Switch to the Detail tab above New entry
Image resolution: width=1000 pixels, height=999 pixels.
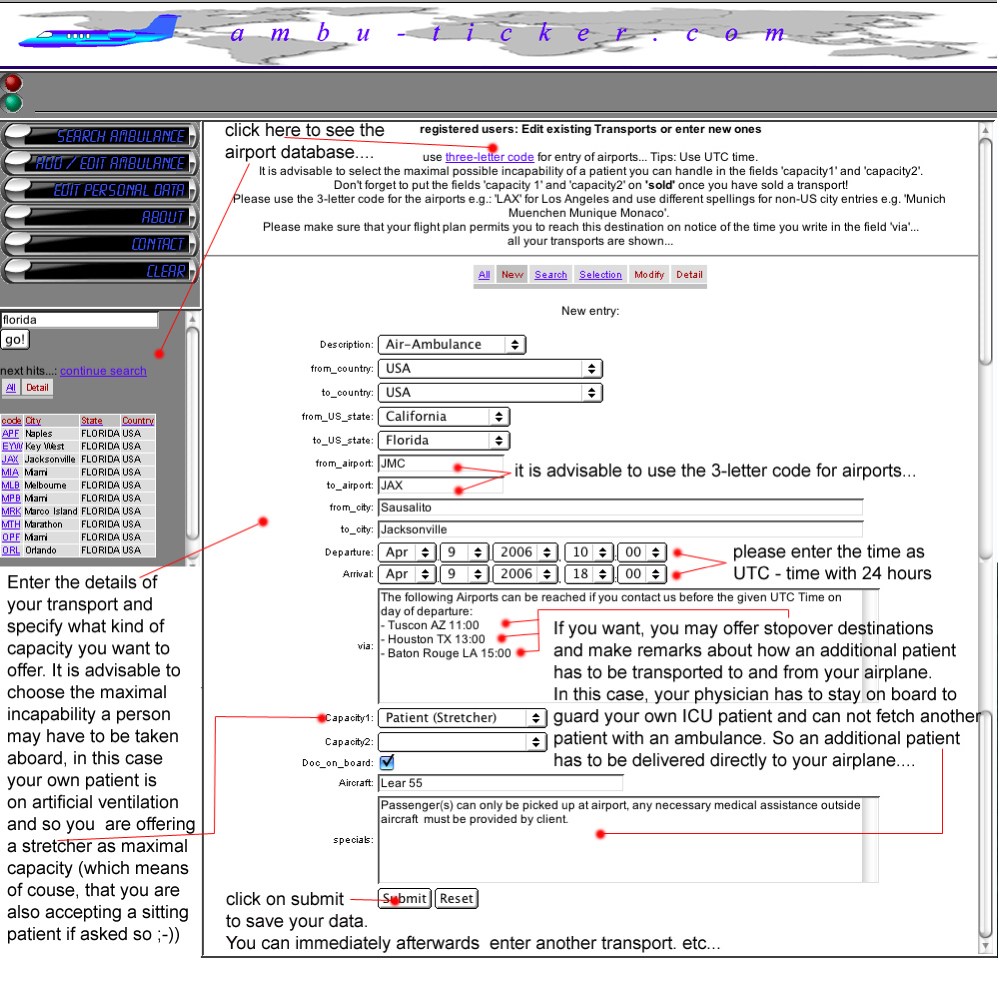[689, 274]
